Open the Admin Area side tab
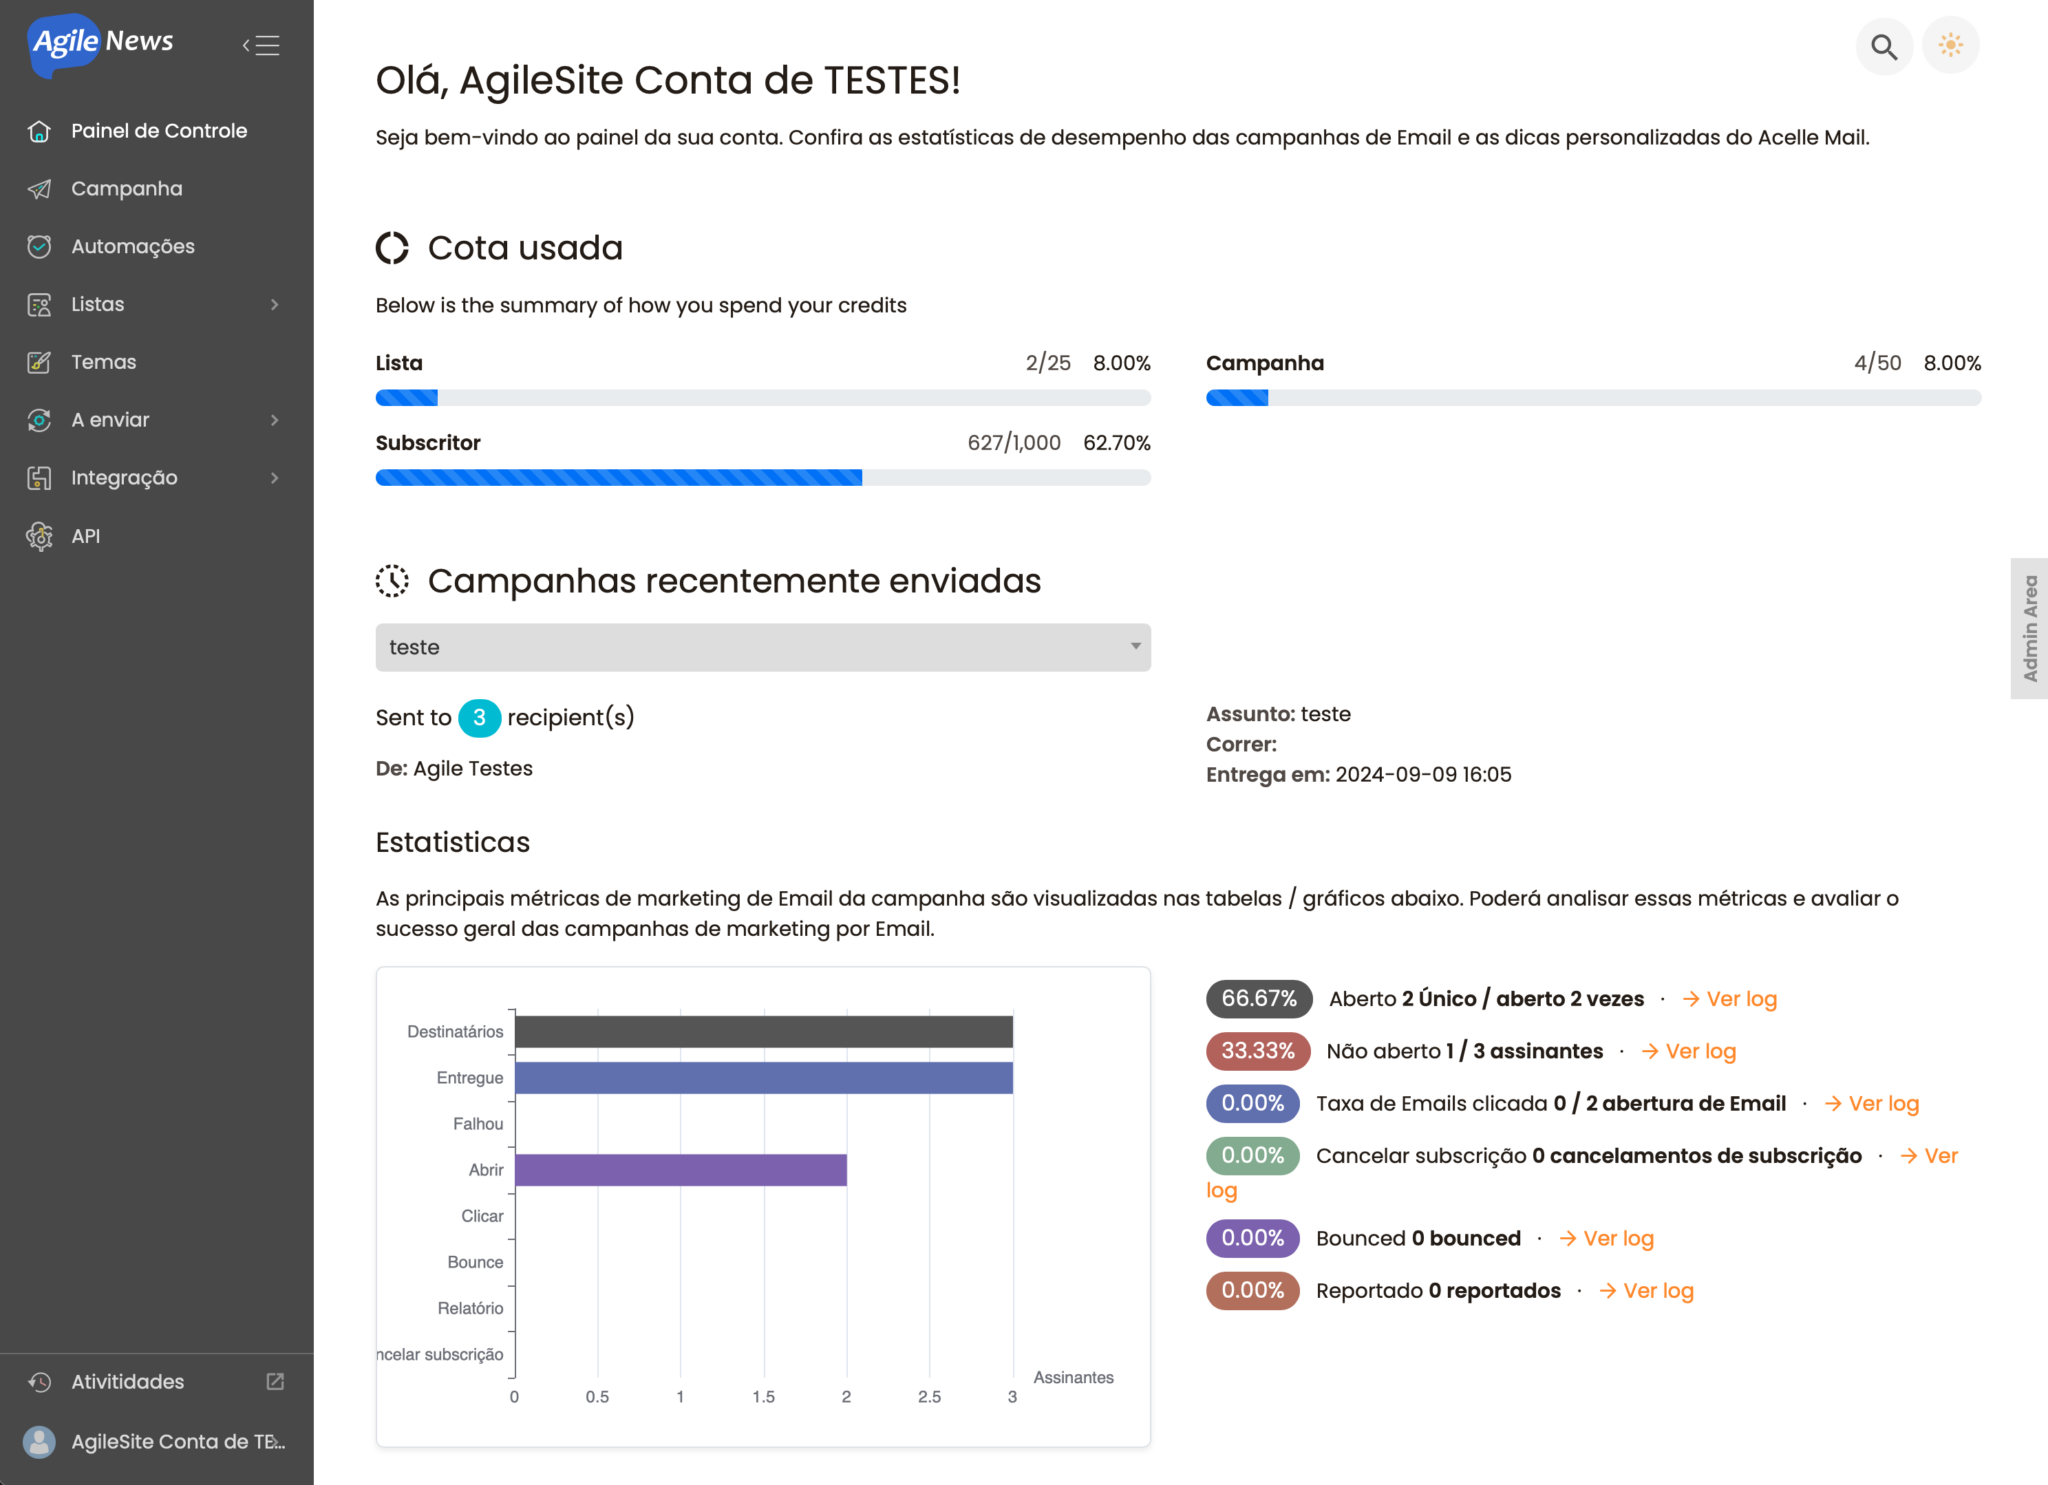Viewport: 2048px width, 1485px height. (2029, 628)
